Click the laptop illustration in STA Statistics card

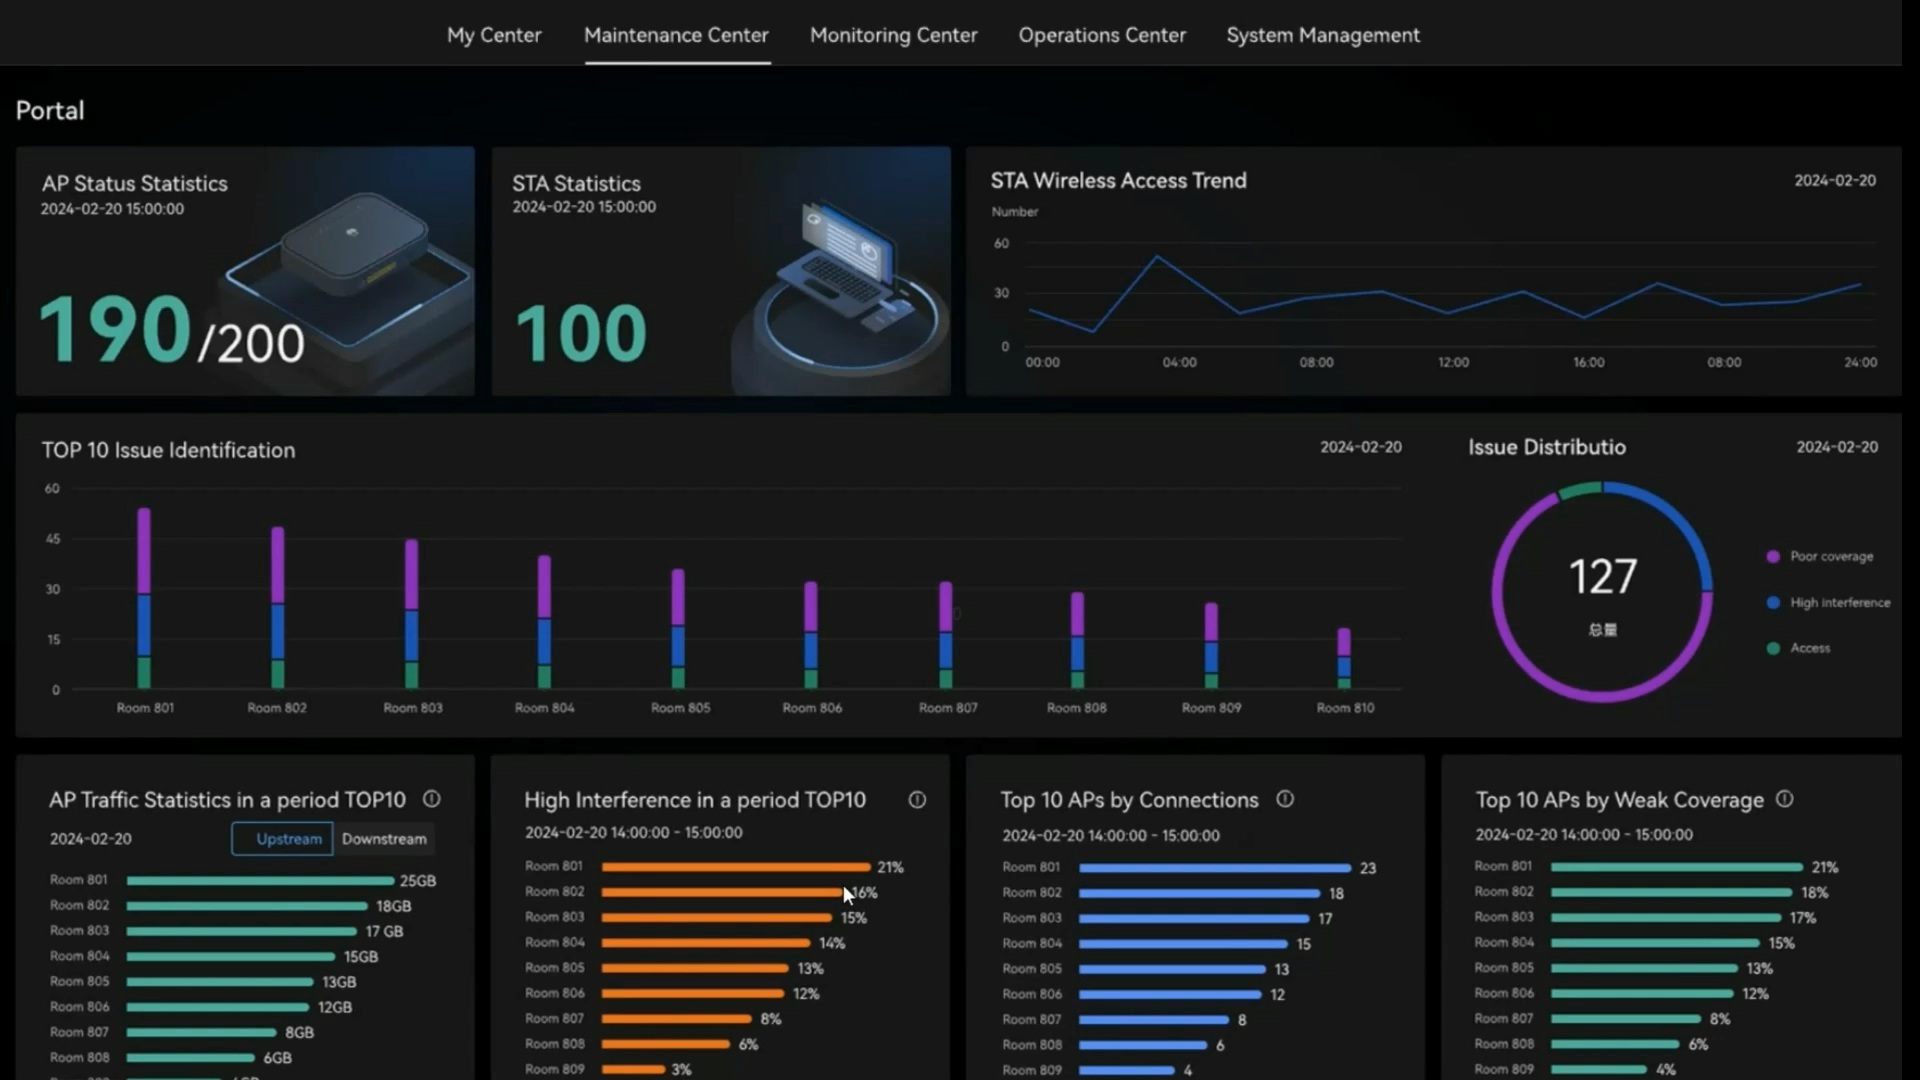(x=845, y=265)
